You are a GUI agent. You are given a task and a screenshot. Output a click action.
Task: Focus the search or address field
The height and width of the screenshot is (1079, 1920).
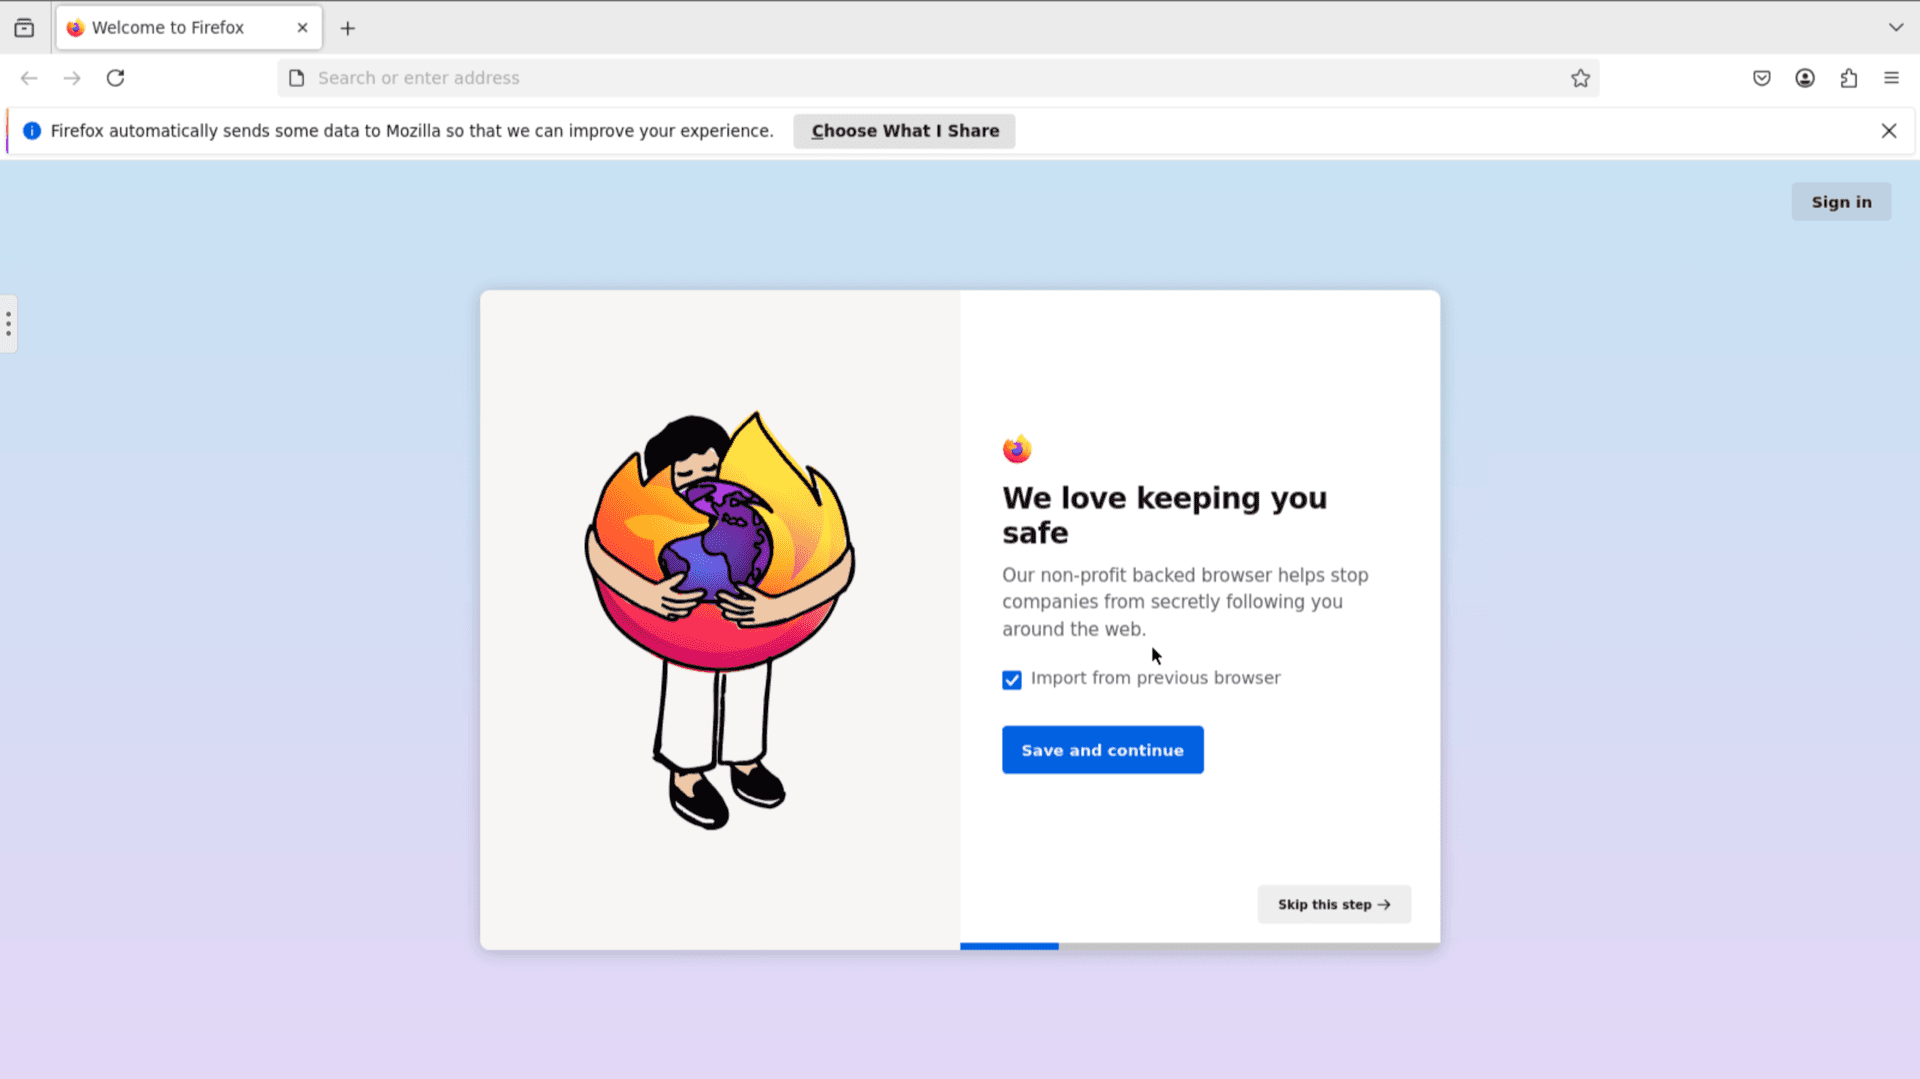click(x=938, y=78)
